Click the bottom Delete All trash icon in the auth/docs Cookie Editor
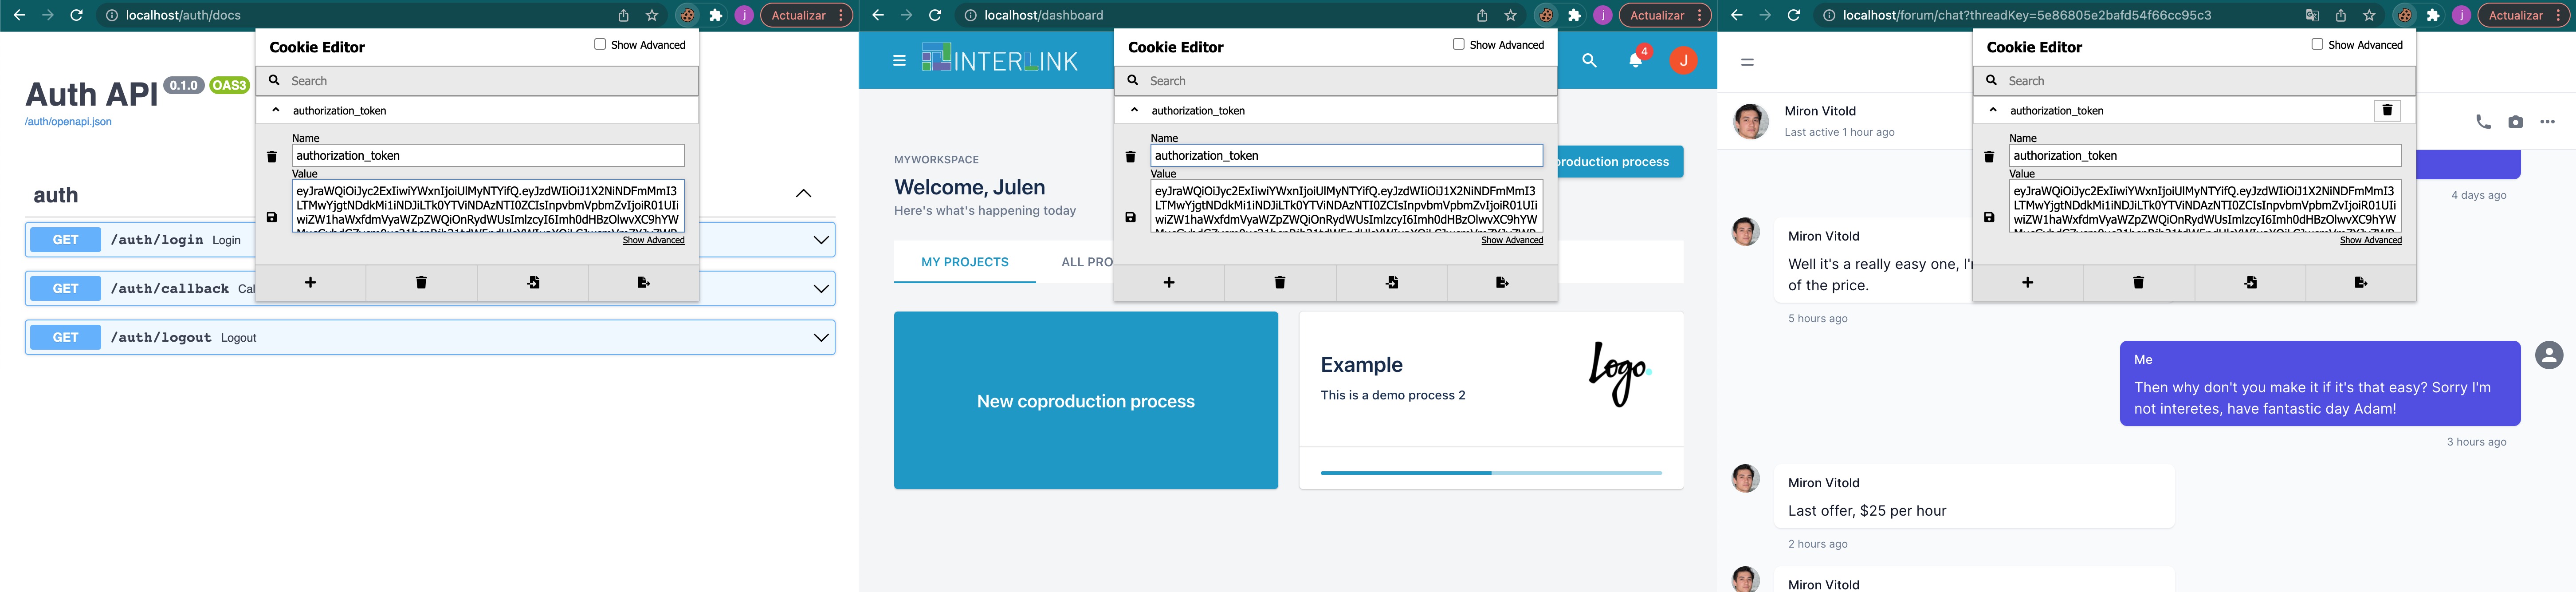2576x592 pixels. [x=421, y=283]
